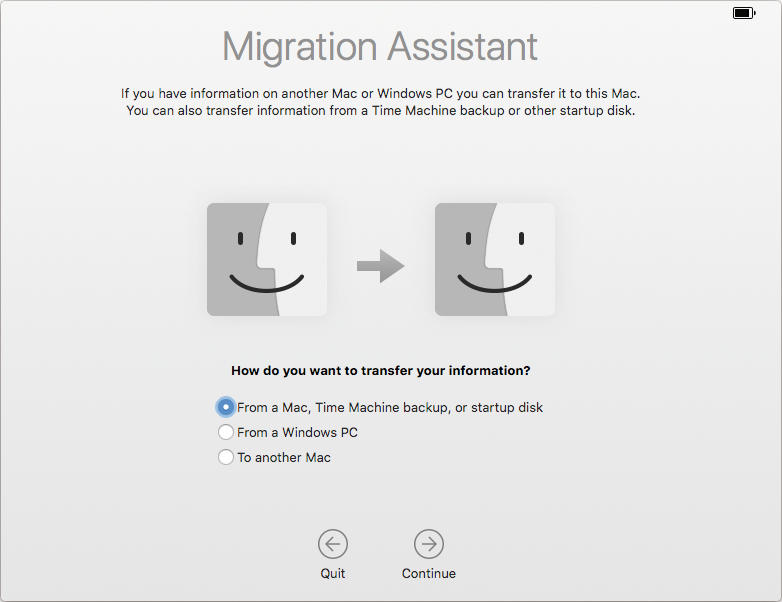Screen dimensions: 782x602
Task: Click the Continue forward-arrow icon
Action: pos(429,544)
